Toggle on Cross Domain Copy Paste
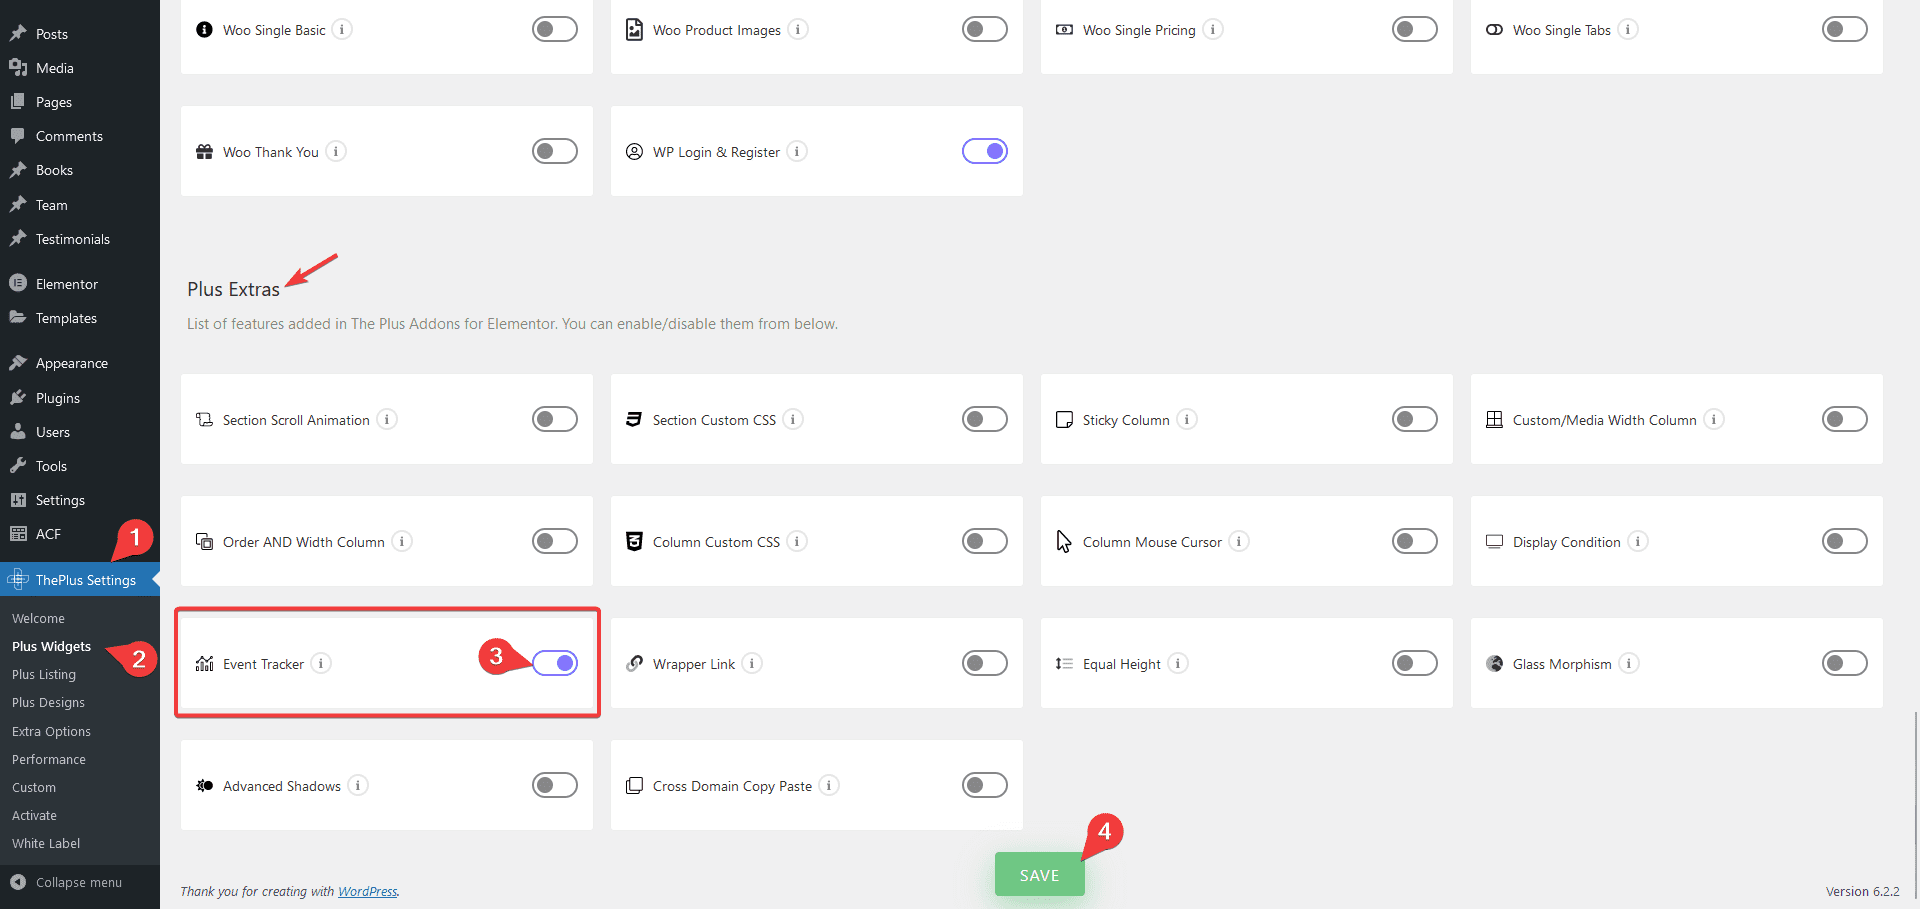 pos(985,785)
